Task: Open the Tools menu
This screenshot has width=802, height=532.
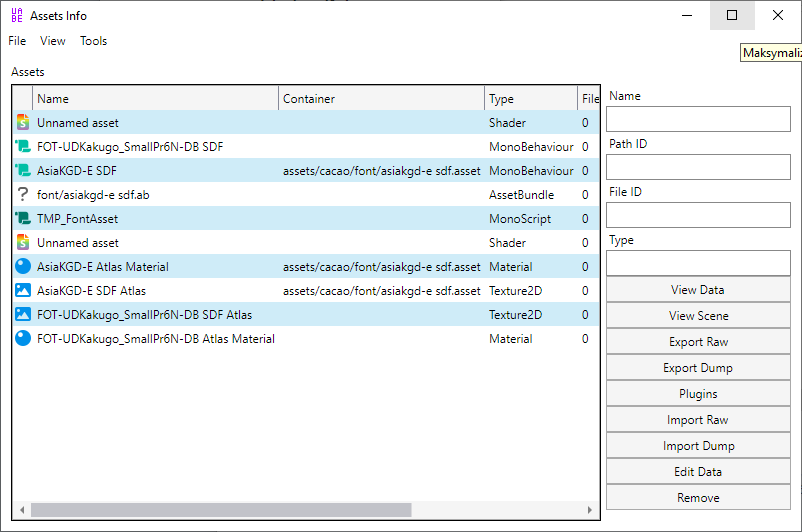Action: coord(94,41)
